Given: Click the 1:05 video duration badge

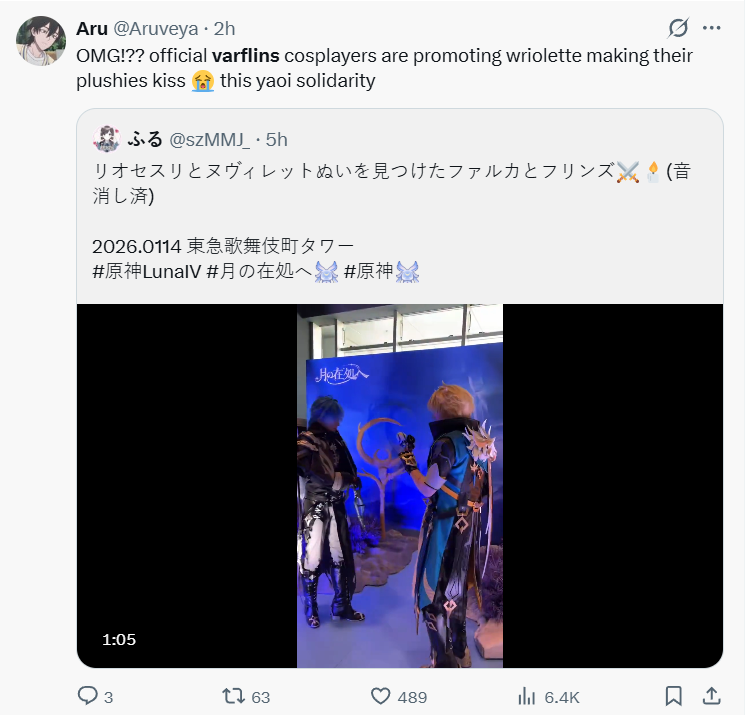Looking at the screenshot, I should pos(119,639).
